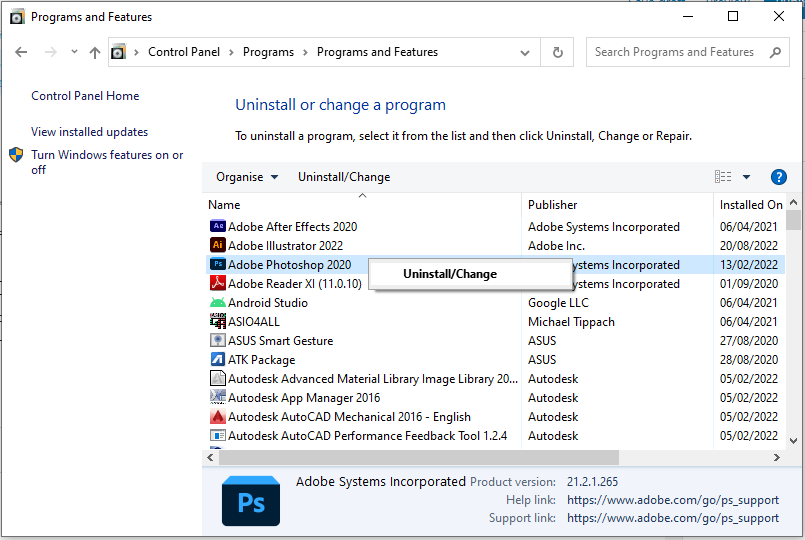Select the ATK Package program name
Screen dimensions: 805x540
coord(261,360)
